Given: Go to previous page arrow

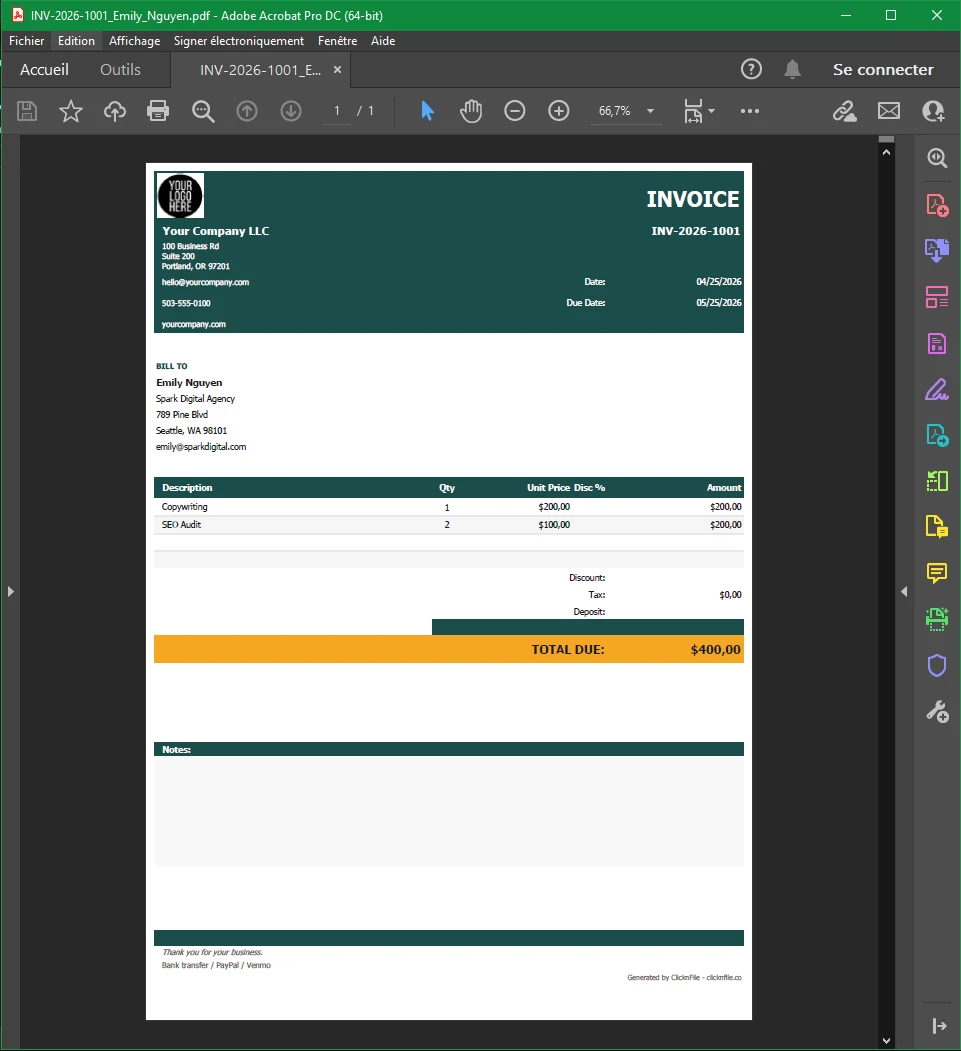Looking at the screenshot, I should click(247, 111).
